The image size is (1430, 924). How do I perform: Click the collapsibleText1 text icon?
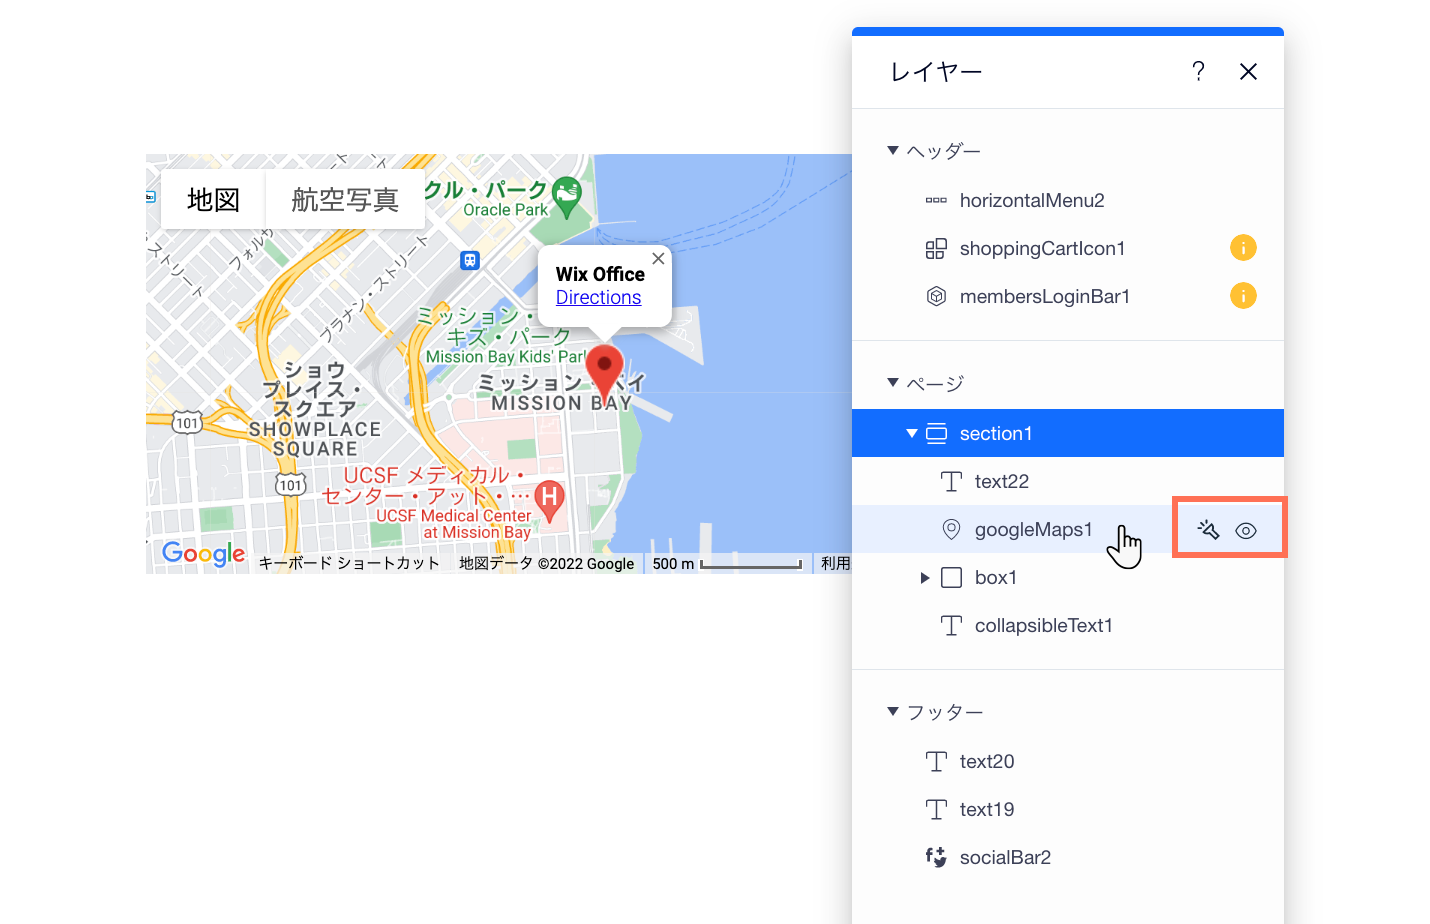click(x=951, y=625)
